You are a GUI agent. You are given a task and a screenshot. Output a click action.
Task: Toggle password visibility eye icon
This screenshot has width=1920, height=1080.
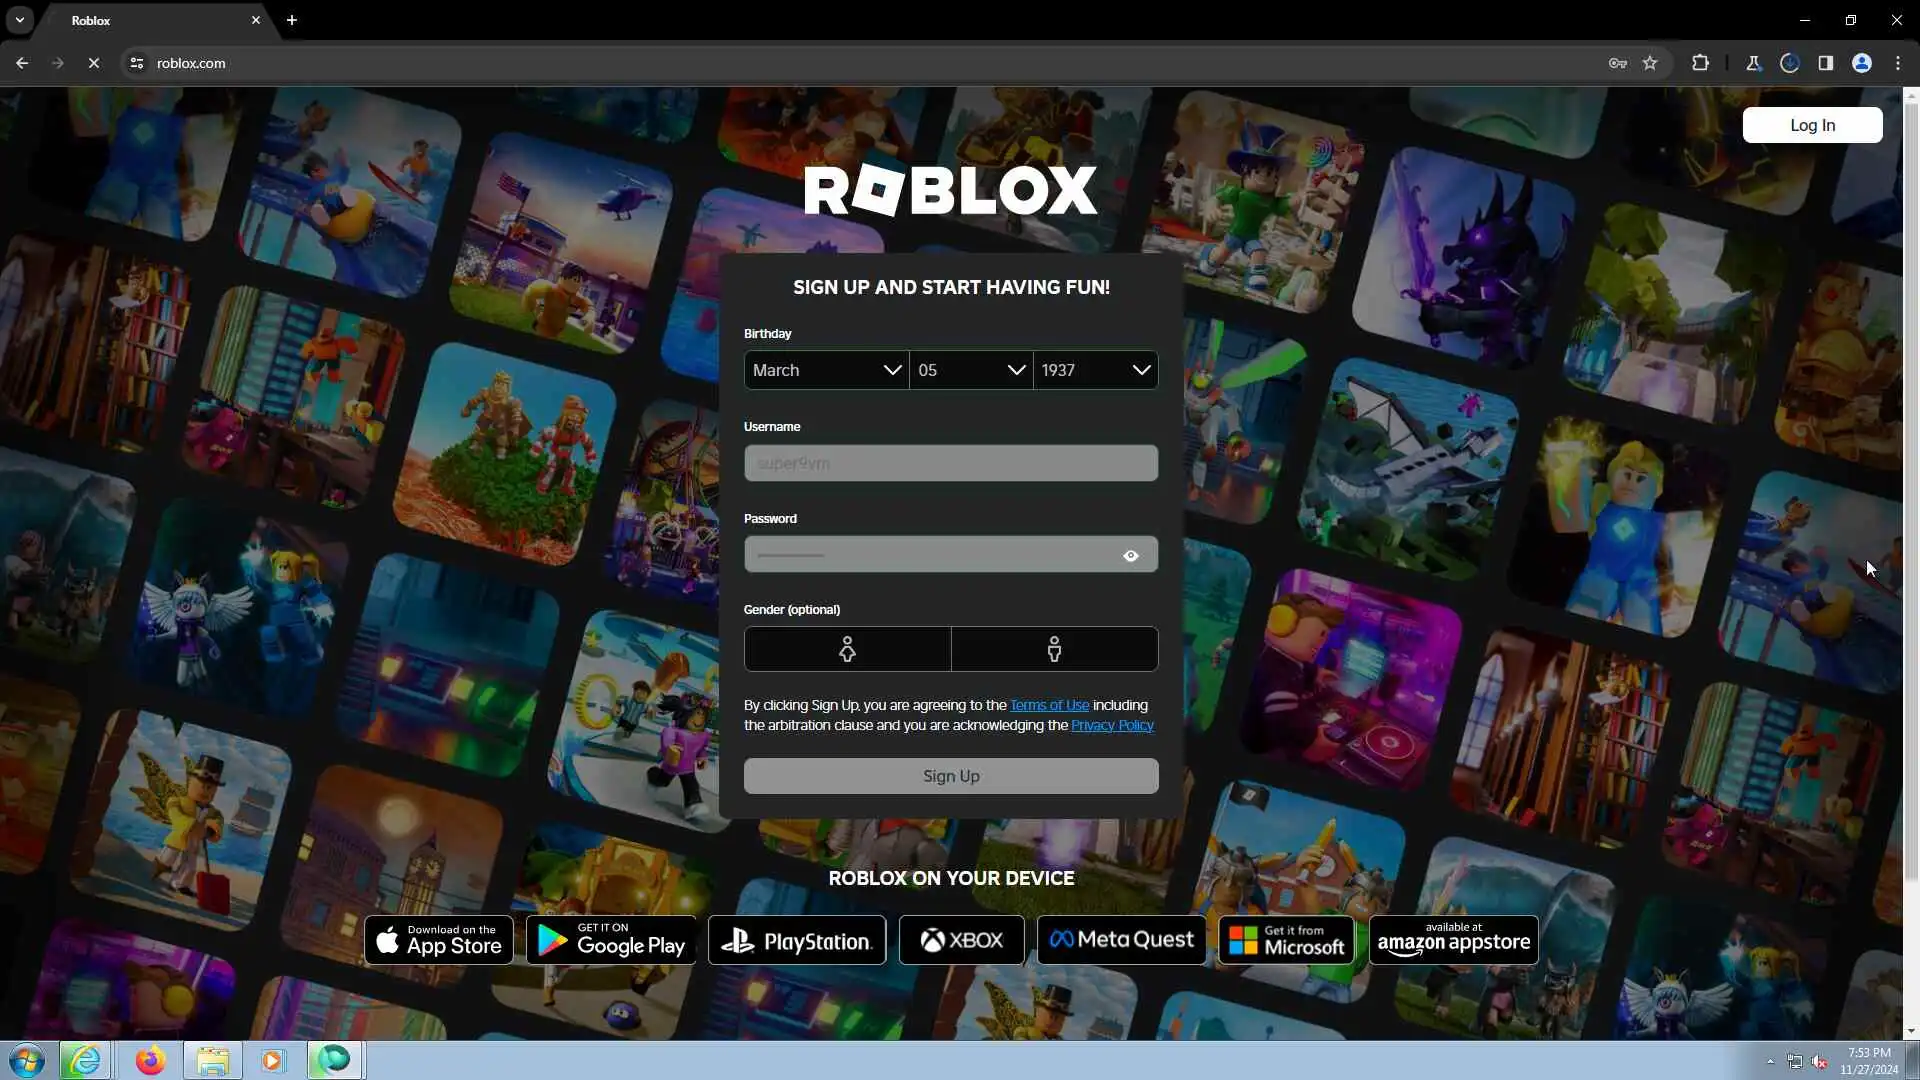click(x=1131, y=556)
